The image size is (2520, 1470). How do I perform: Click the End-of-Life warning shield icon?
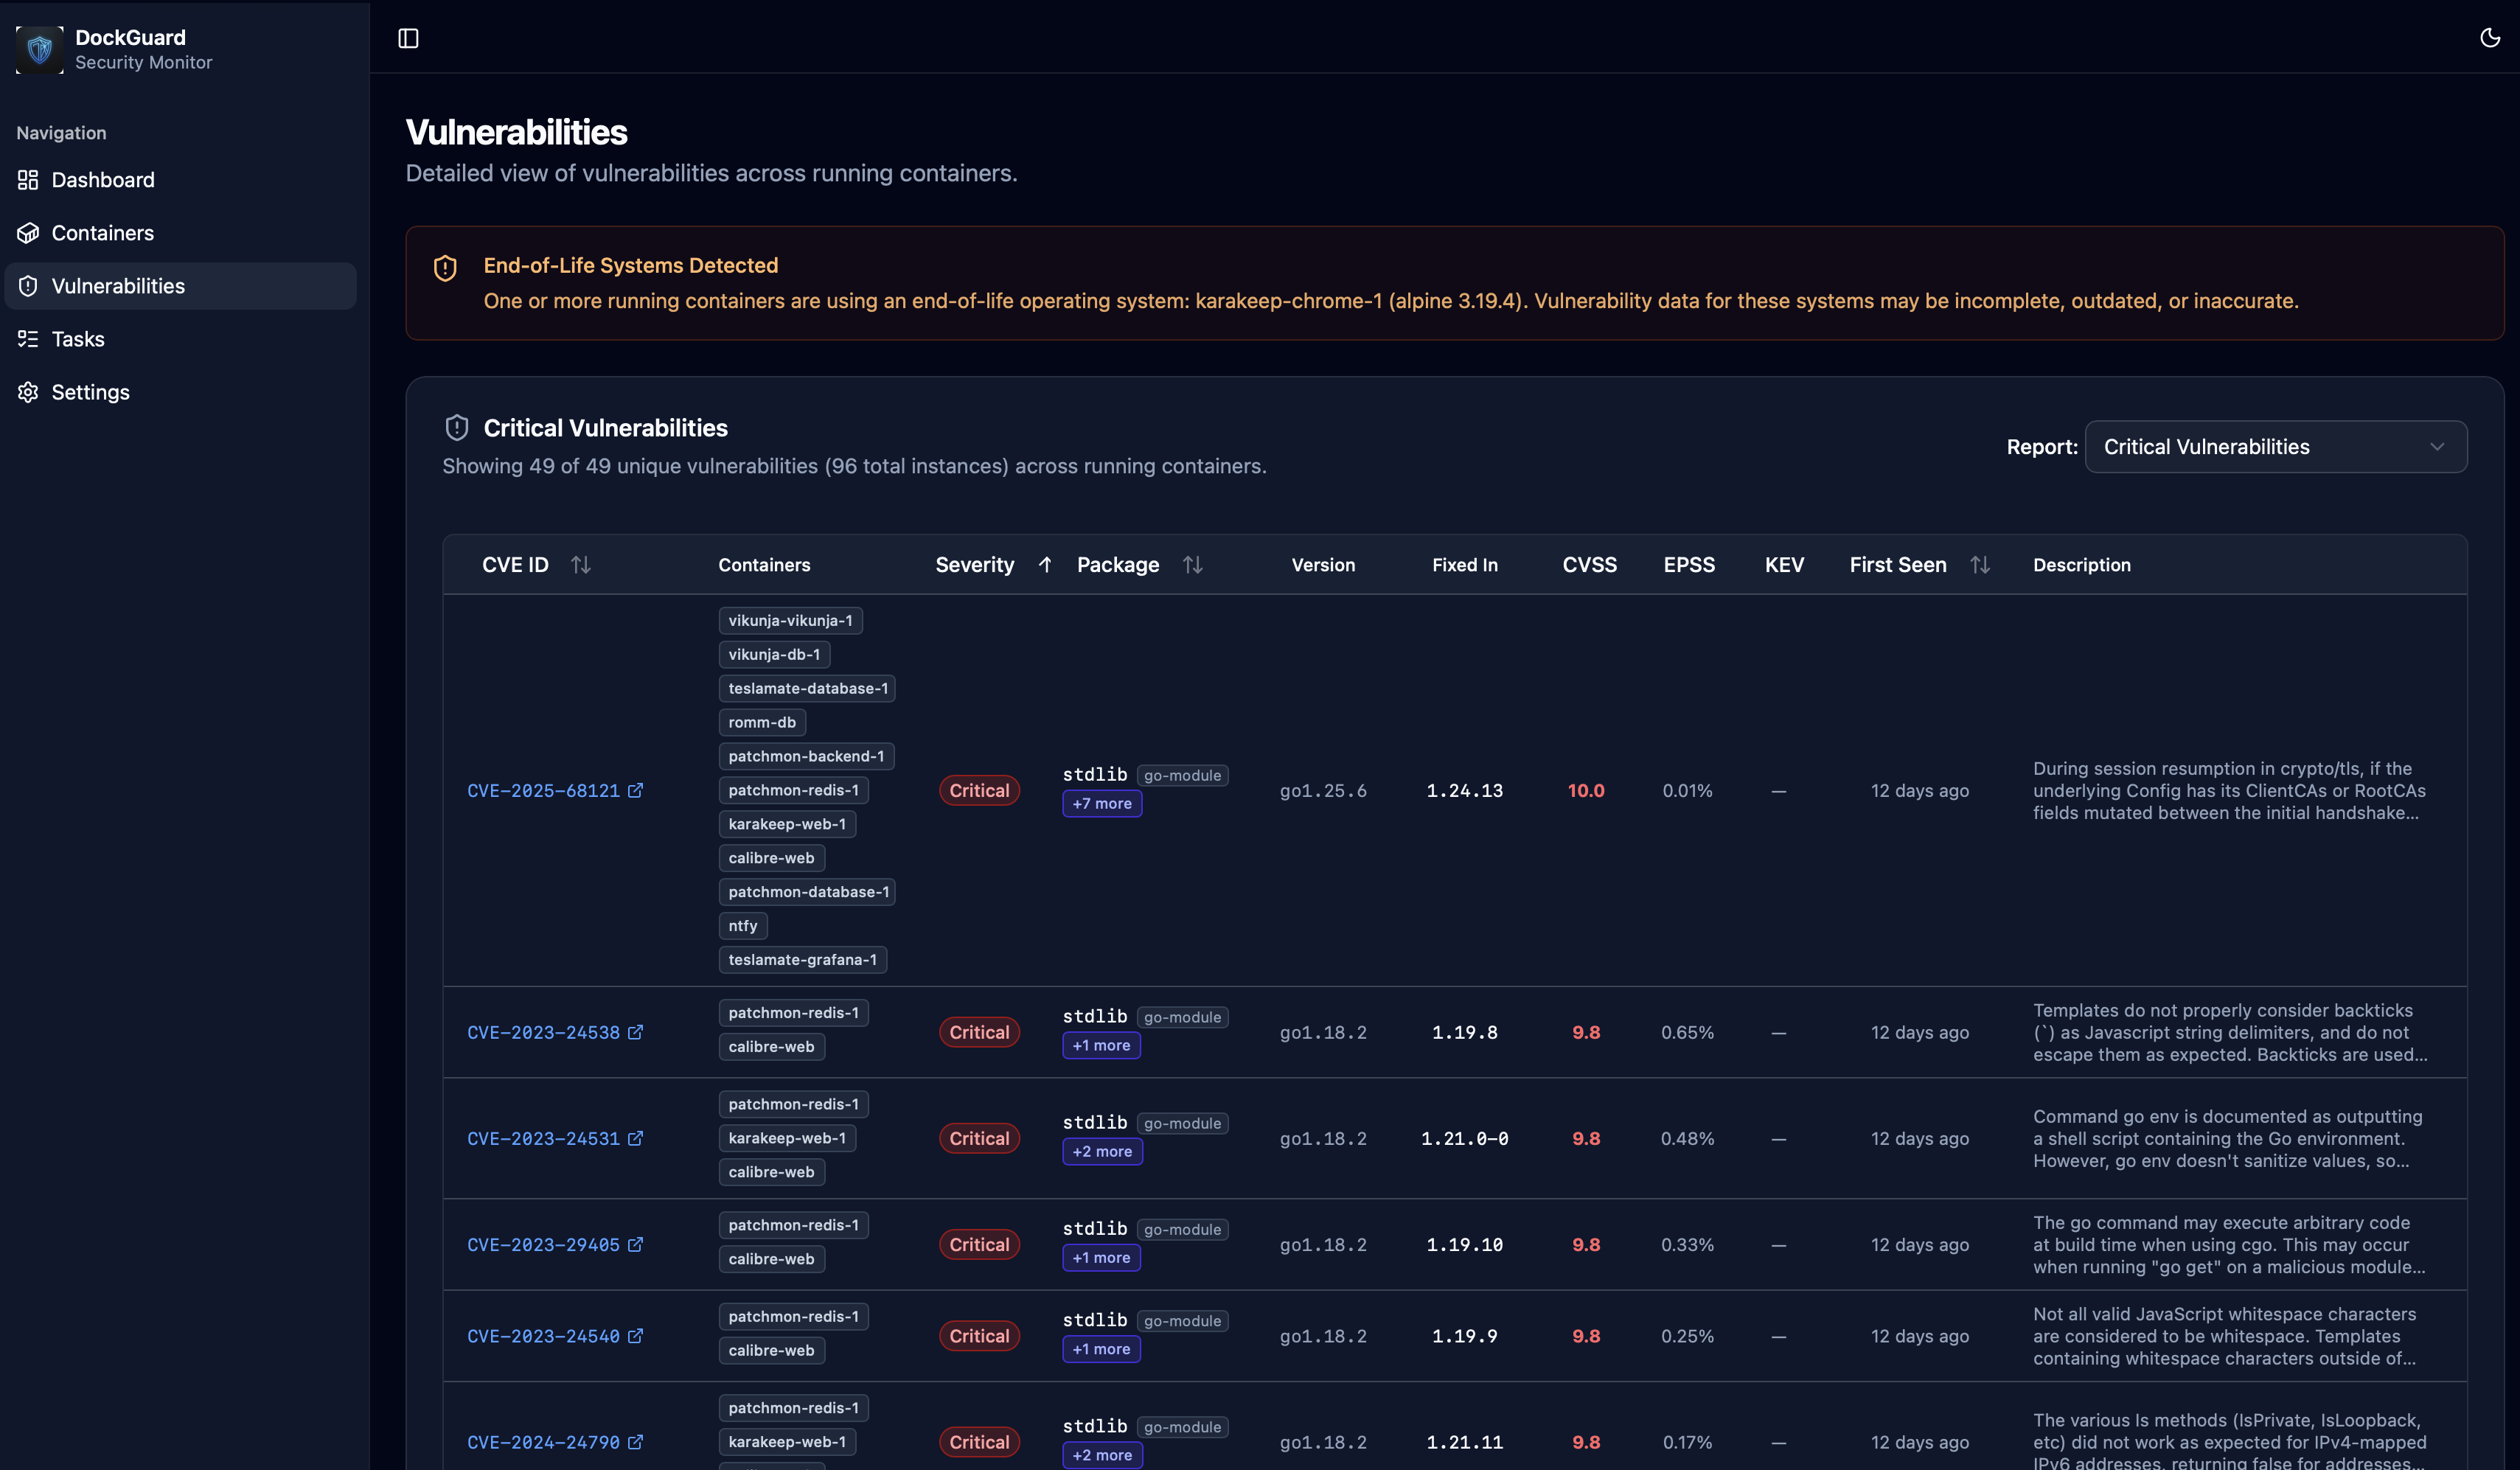pyautogui.click(x=445, y=267)
